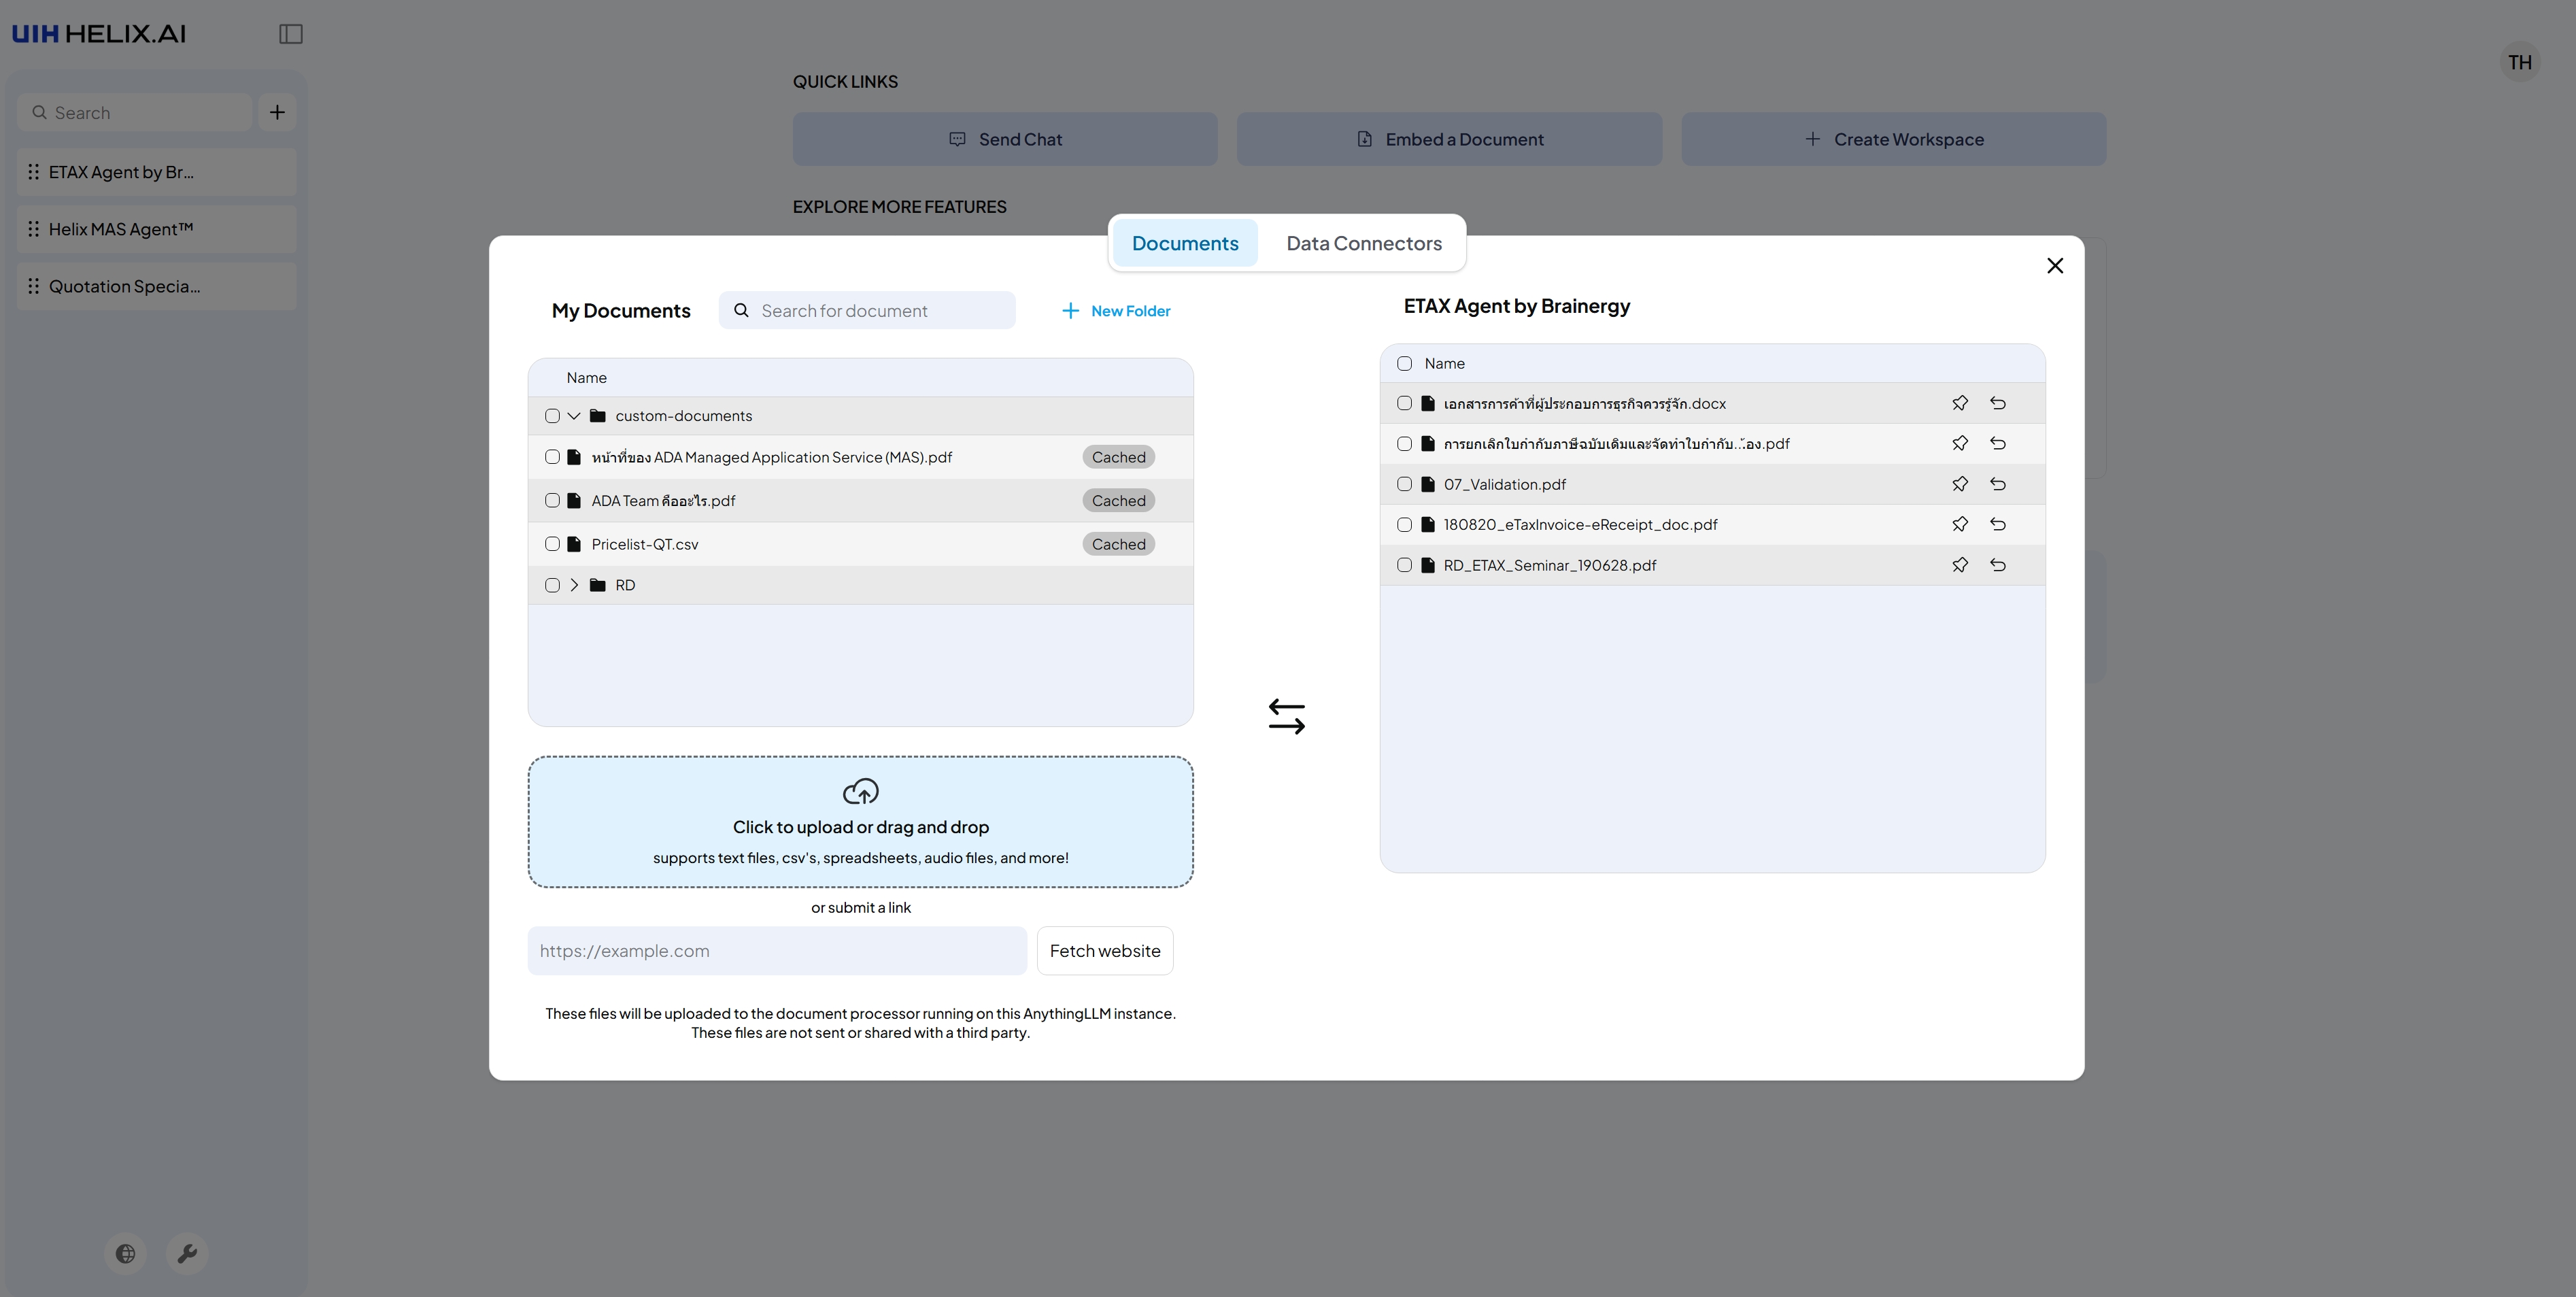Select the Documents tab
This screenshot has width=2576, height=1297.
tap(1185, 243)
